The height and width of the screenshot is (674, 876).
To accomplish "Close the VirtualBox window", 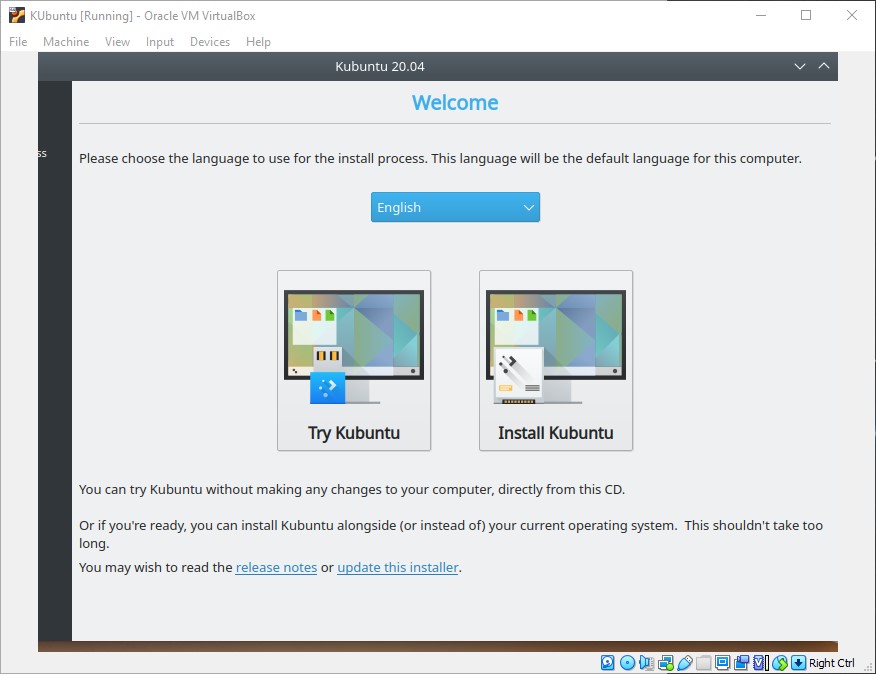I will pos(851,15).
